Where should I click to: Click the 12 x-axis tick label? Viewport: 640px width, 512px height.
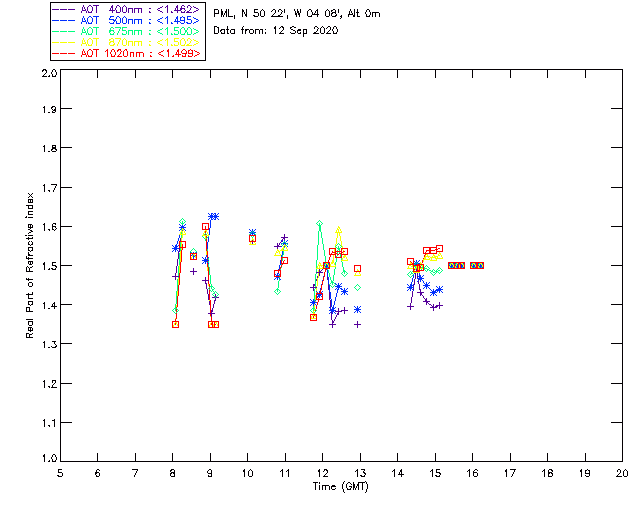322,473
